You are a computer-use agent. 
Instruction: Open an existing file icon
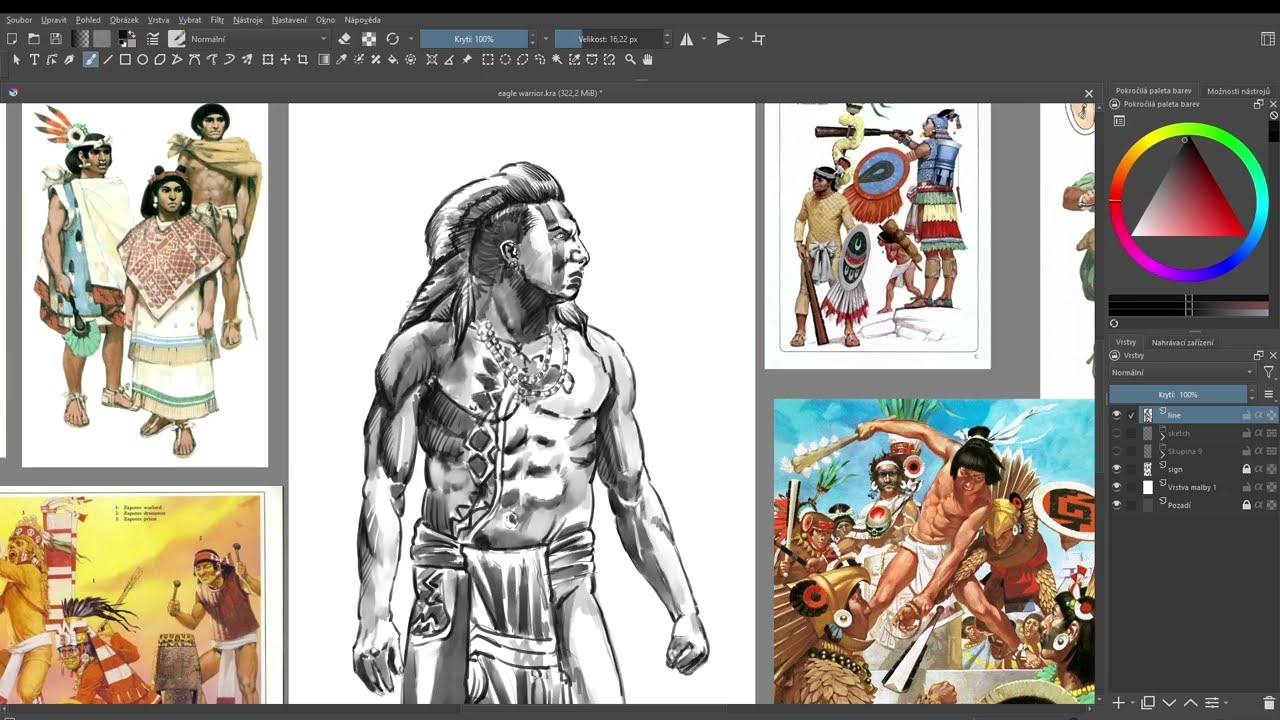34,39
